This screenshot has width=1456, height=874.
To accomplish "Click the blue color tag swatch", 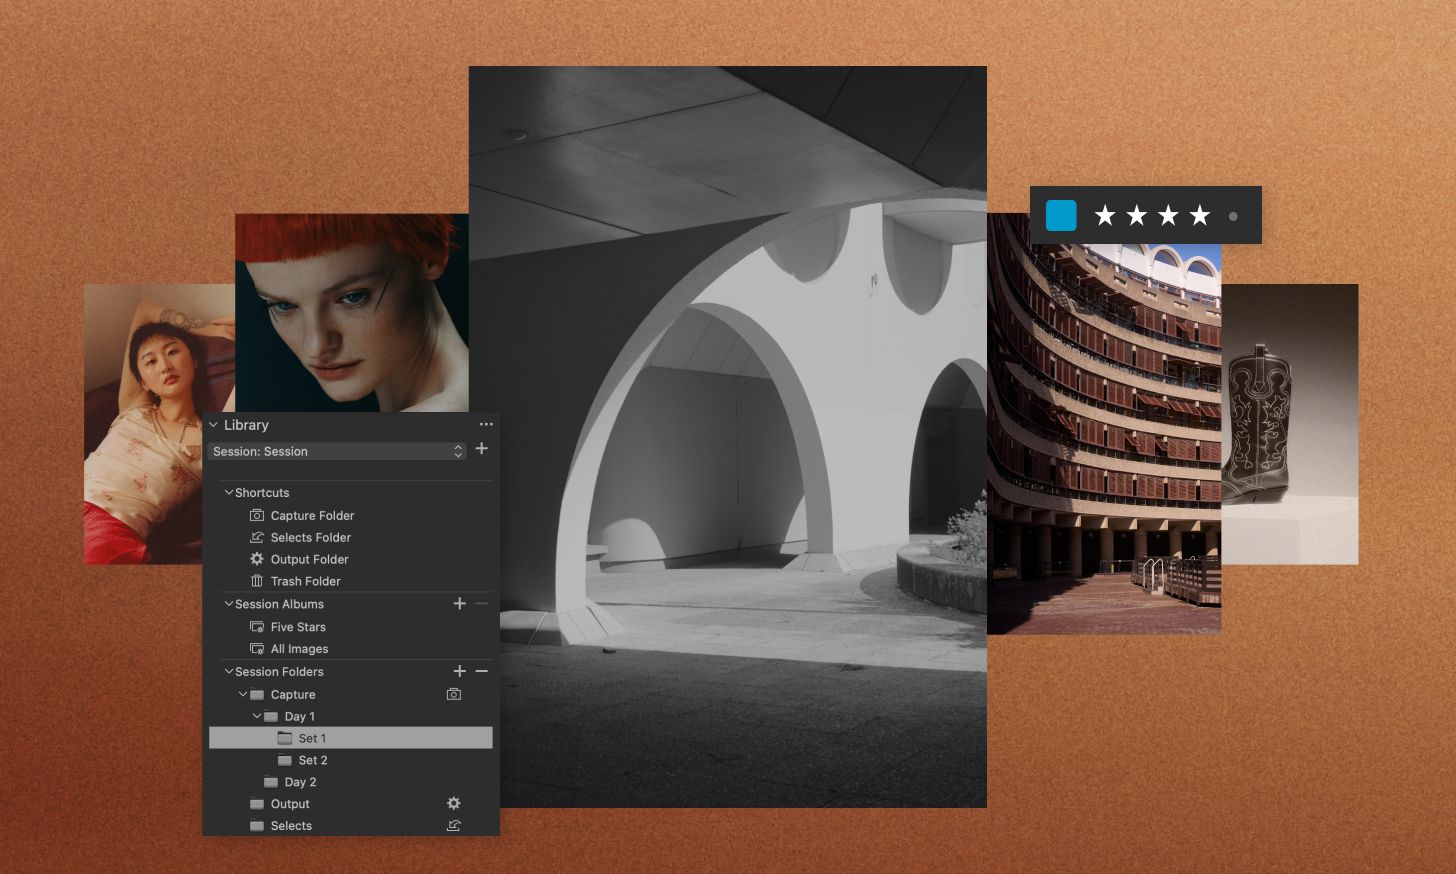I will 1060,214.
